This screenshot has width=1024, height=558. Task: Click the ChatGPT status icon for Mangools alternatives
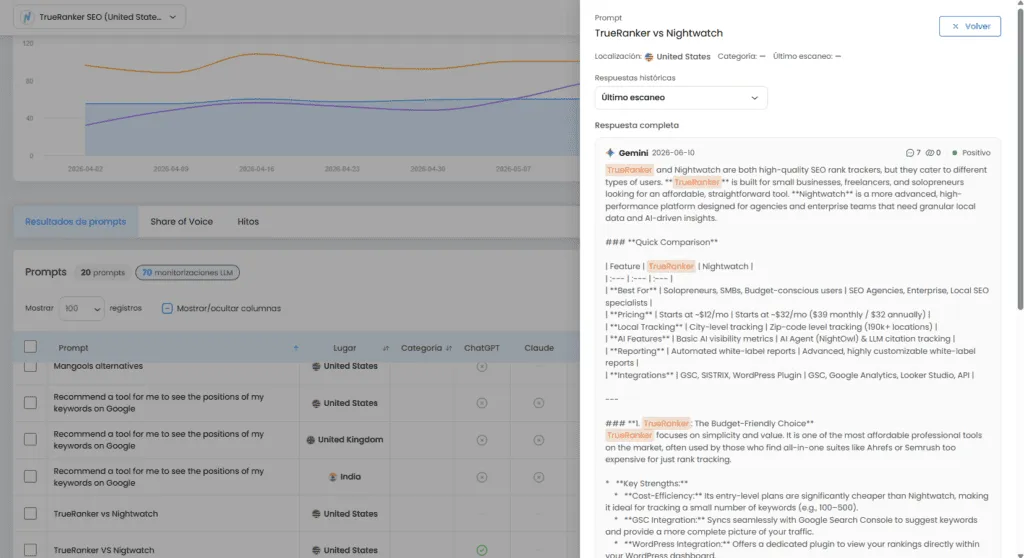pyautogui.click(x=482, y=367)
